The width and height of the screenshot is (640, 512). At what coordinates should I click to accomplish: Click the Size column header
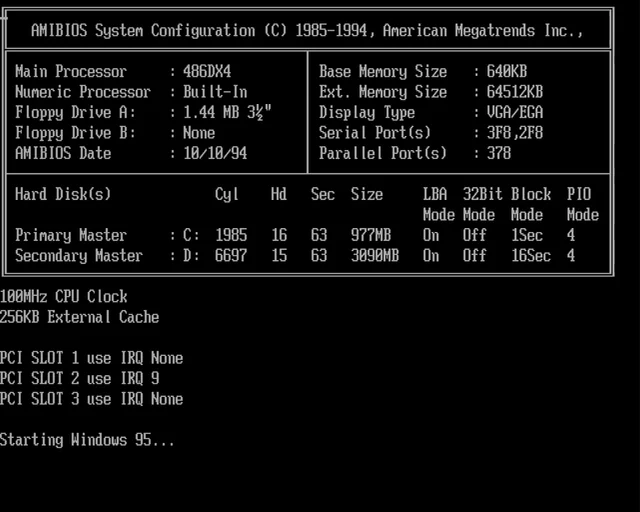367,194
